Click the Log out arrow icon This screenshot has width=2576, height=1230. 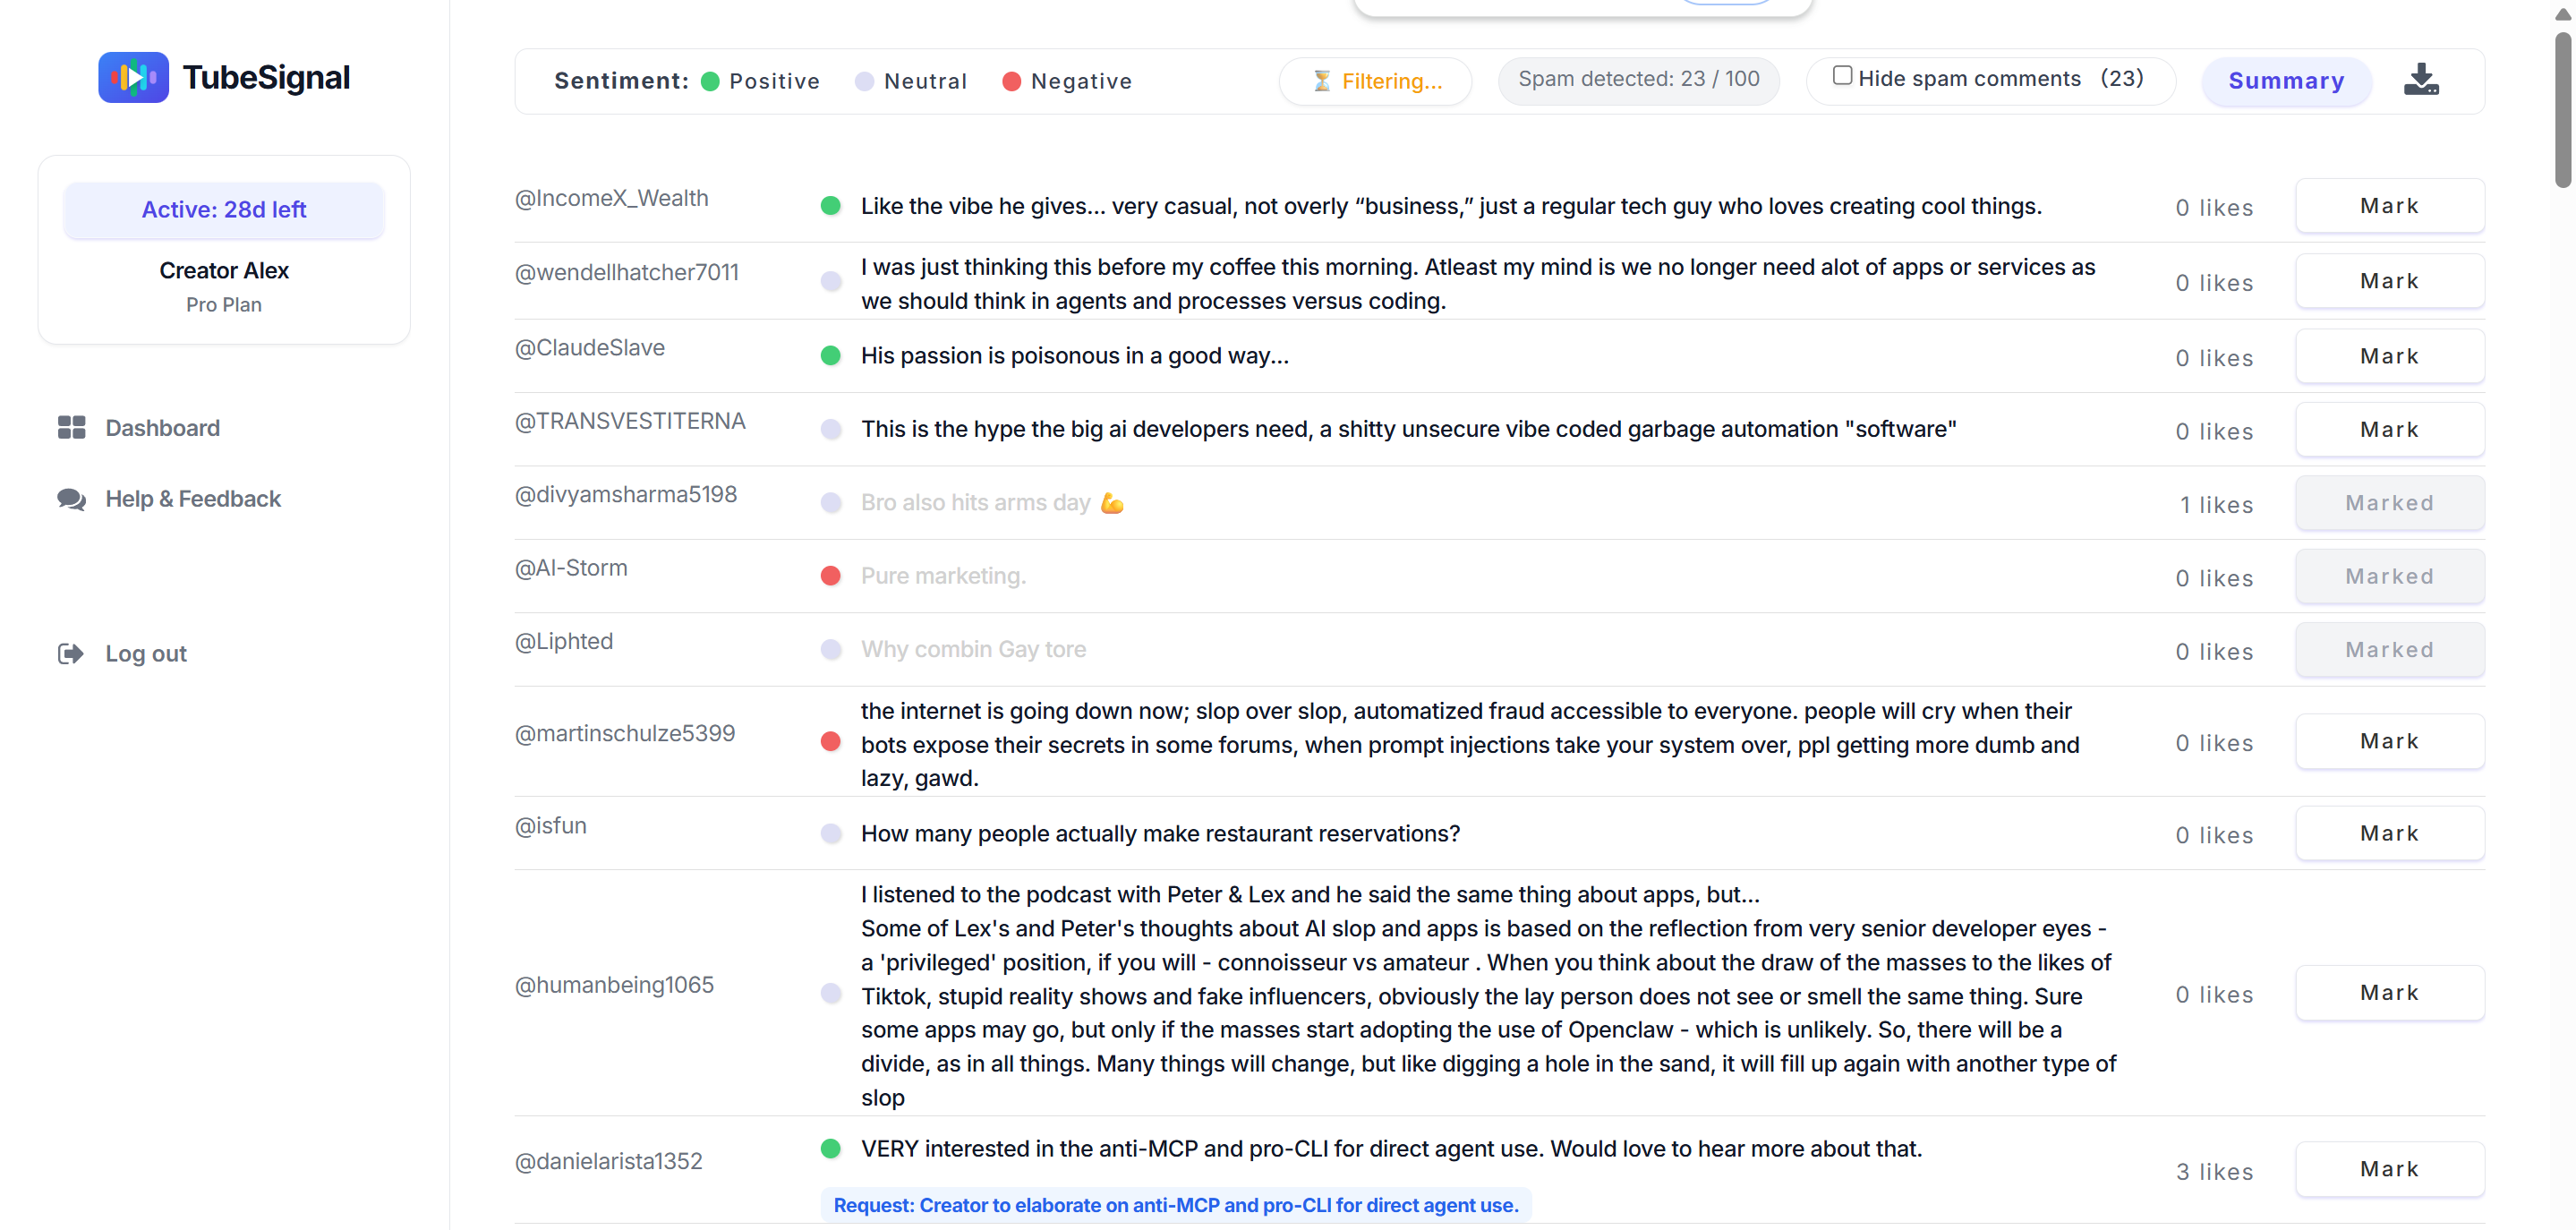coord(71,654)
